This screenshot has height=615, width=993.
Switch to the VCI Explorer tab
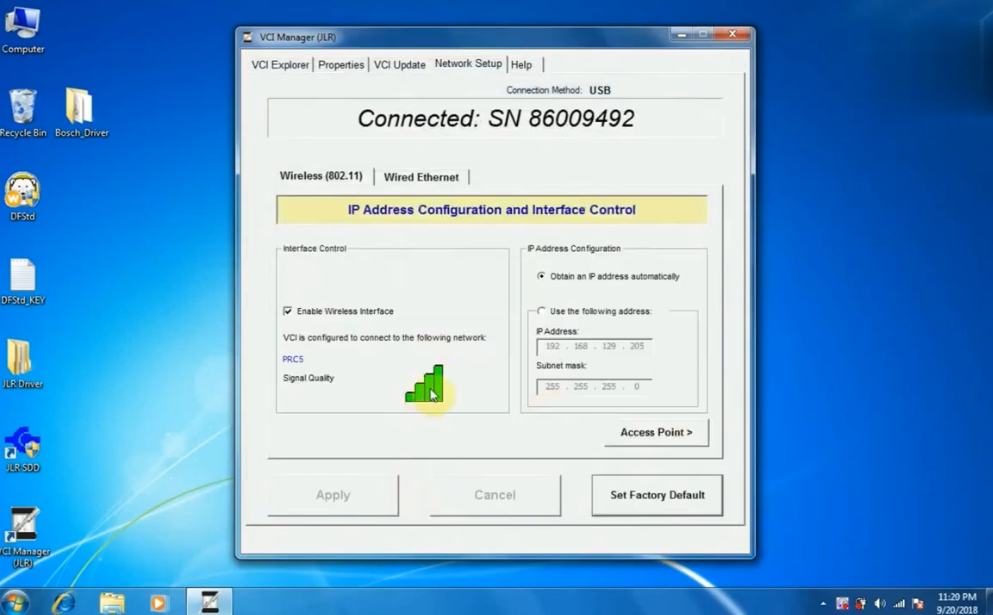280,65
